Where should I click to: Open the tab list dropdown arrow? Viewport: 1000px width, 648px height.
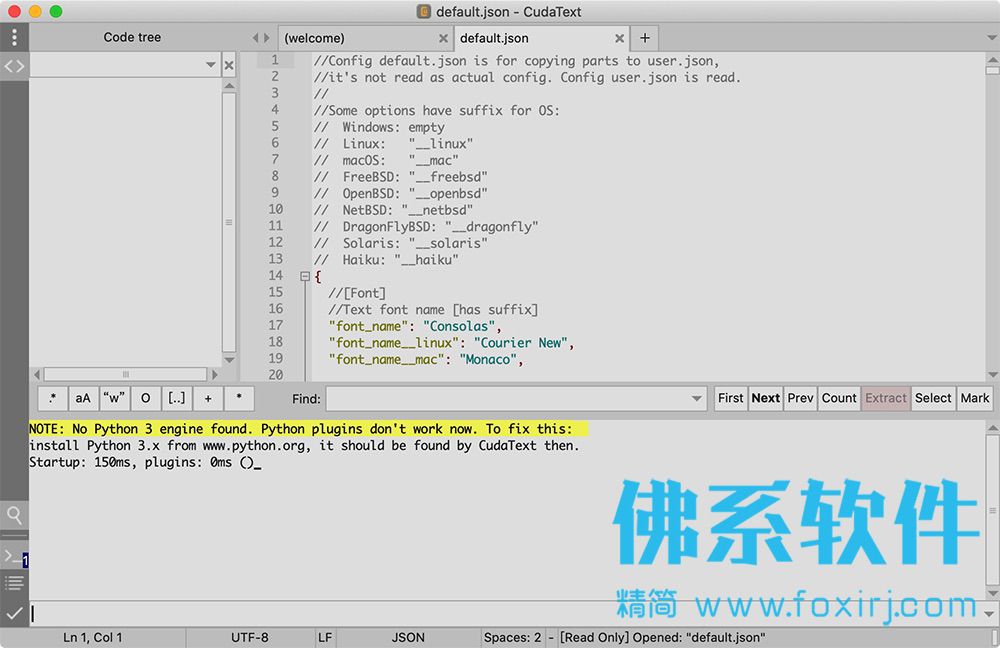[992, 38]
